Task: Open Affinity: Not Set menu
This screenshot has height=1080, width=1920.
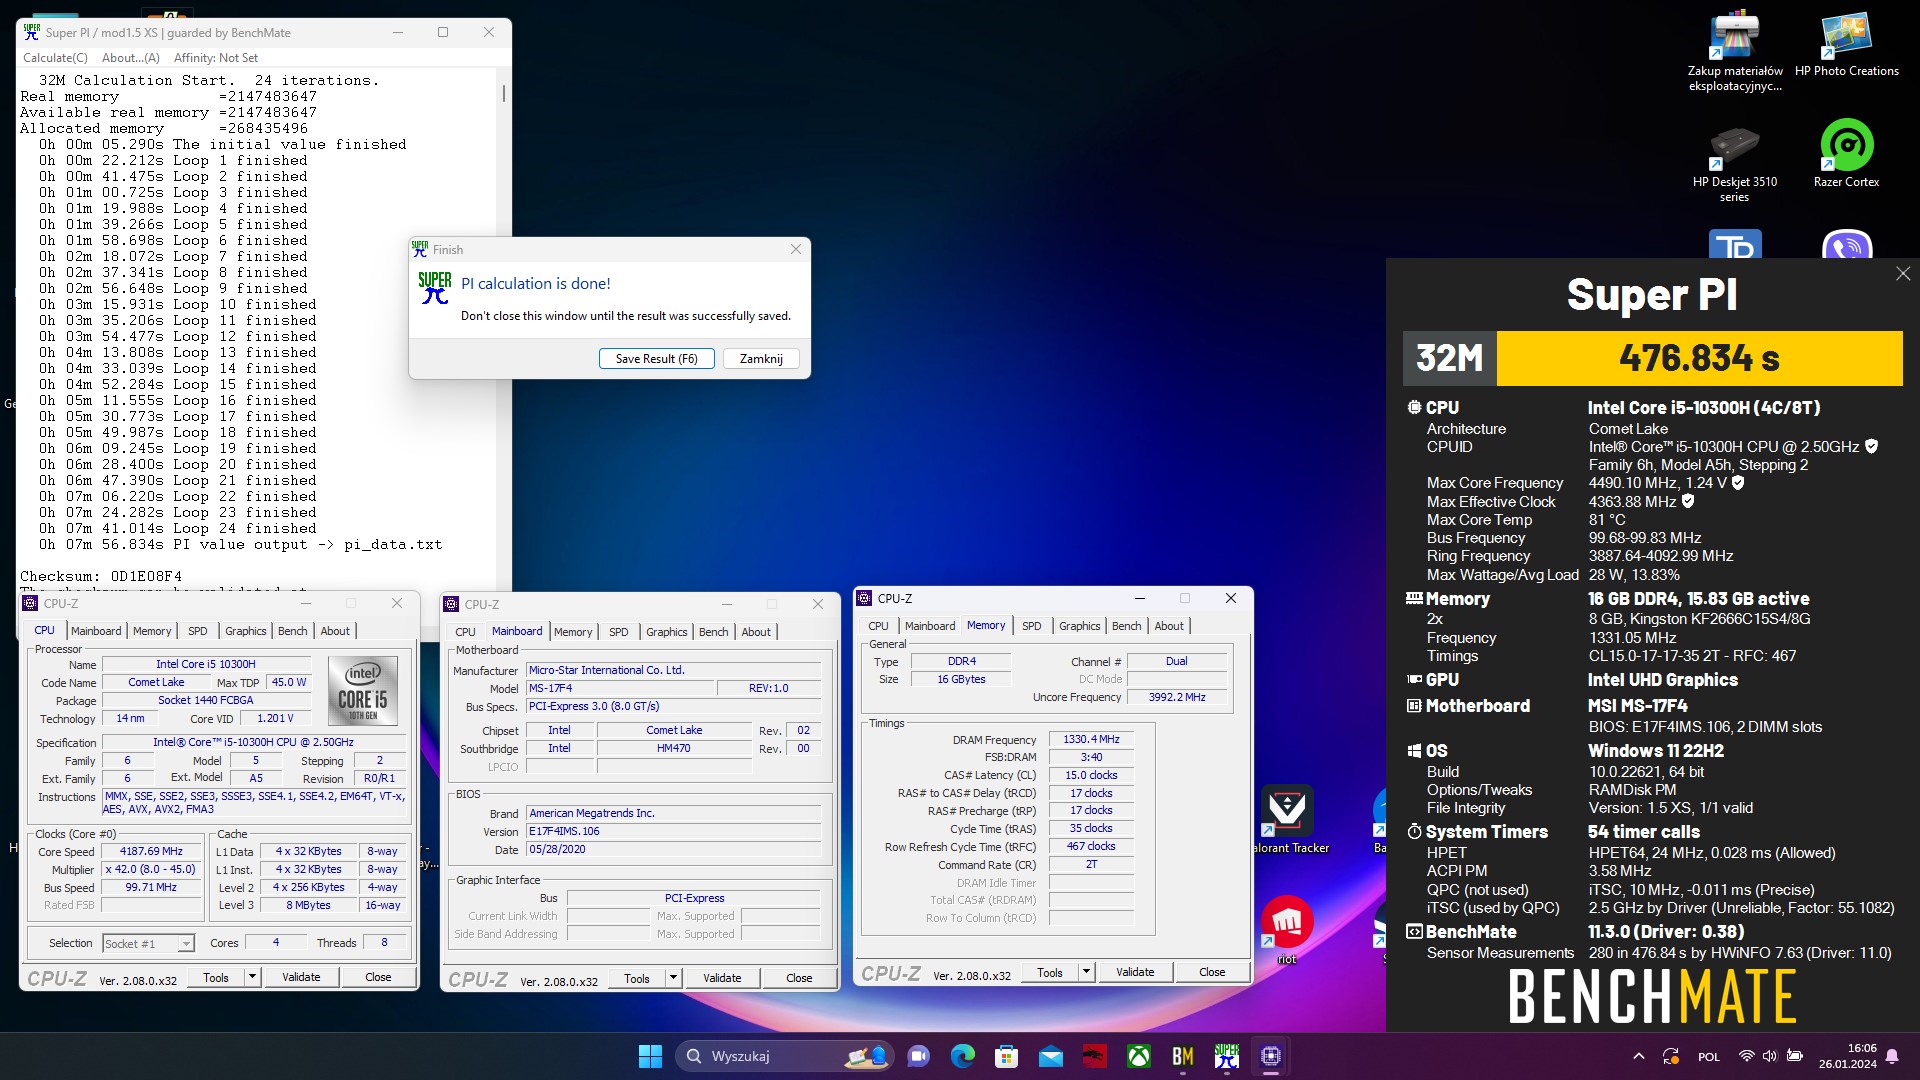Action: (216, 58)
